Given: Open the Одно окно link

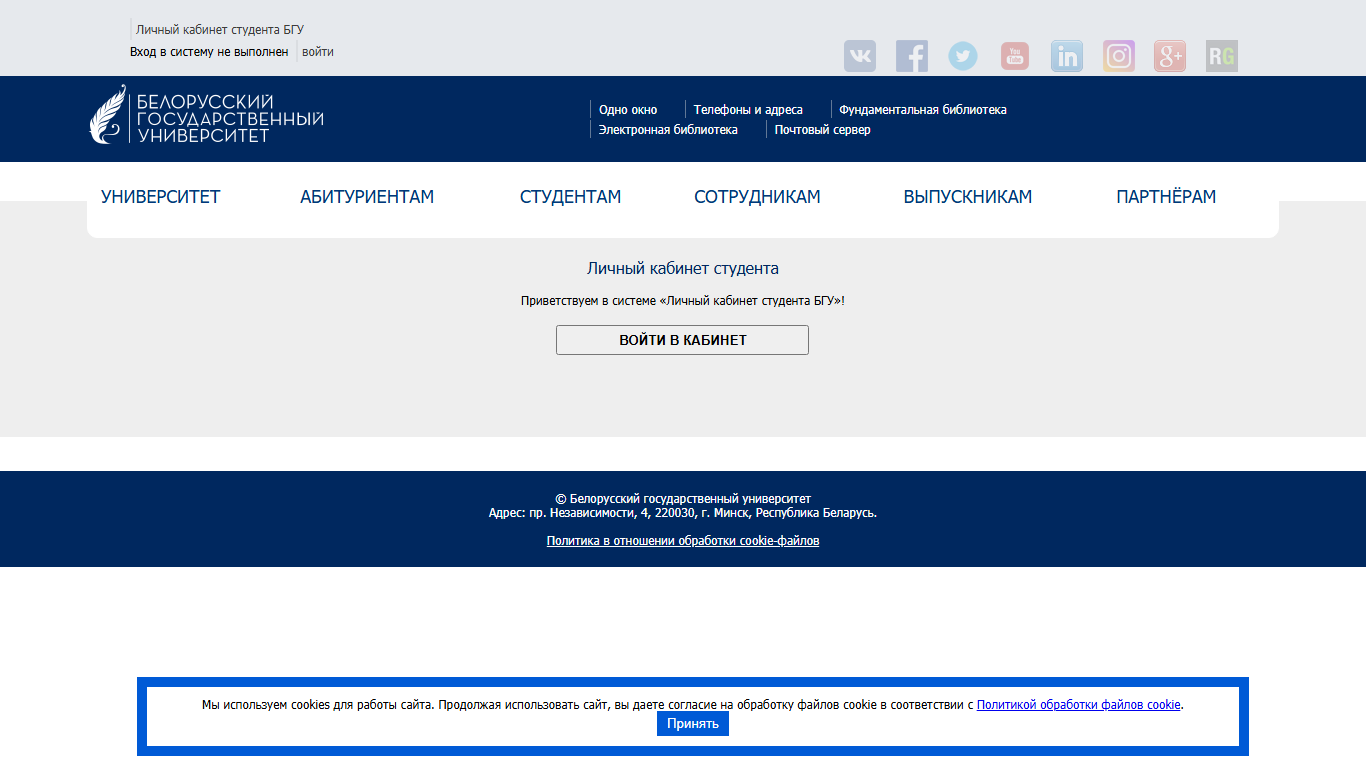Looking at the screenshot, I should pyautogui.click(x=628, y=110).
